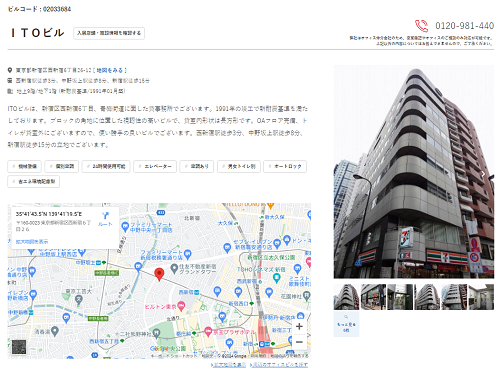Viewport: 500px width, 373px height.
Task: Zoom out the map with minus button
Action: [x=299, y=342]
